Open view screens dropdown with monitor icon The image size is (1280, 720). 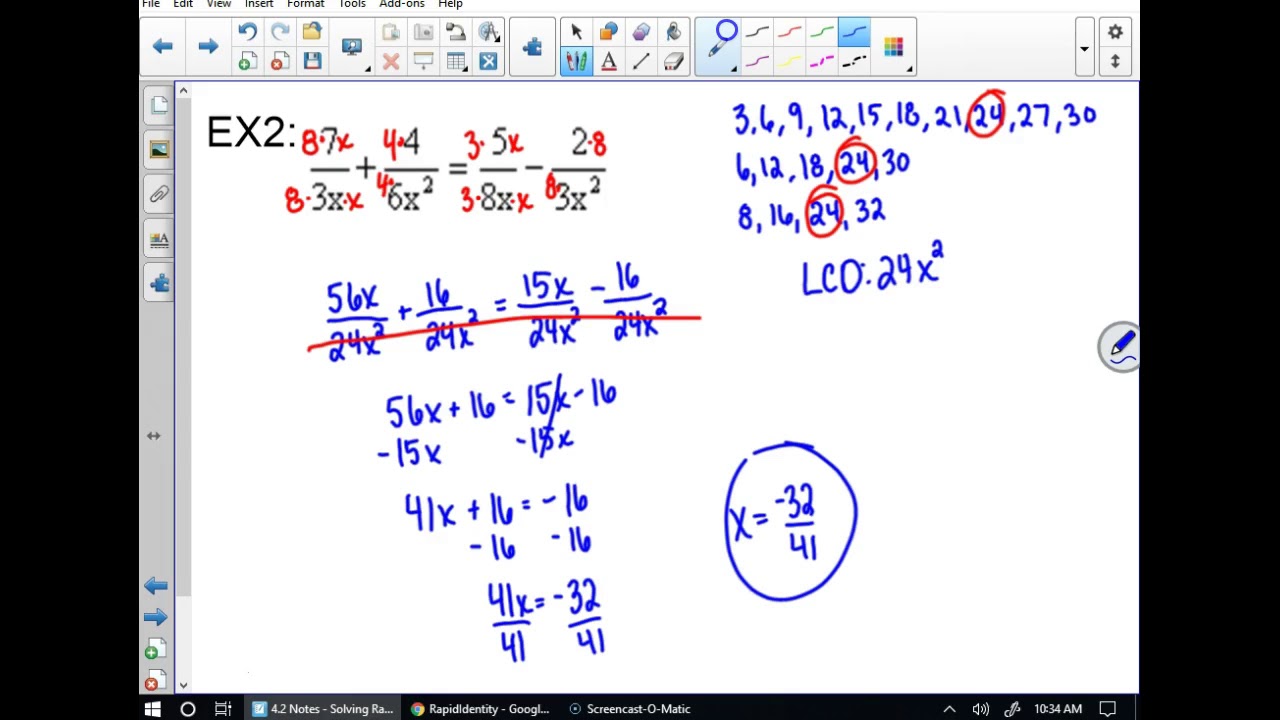(x=354, y=47)
